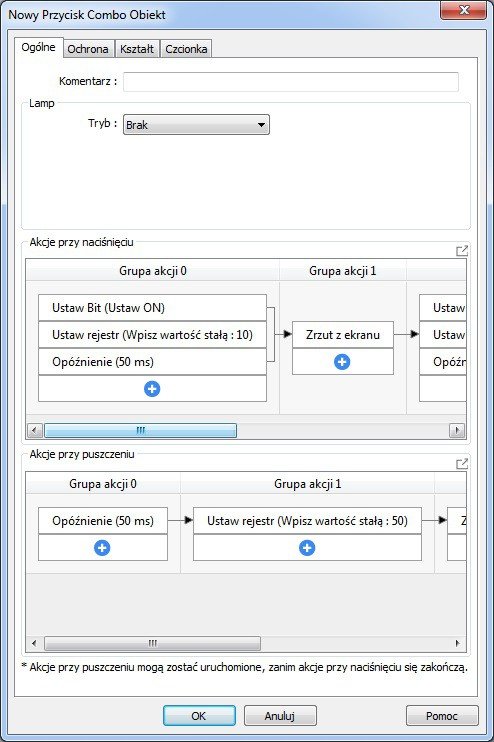Pop out the Akcje przy naciśnięciu panel
The height and width of the screenshot is (742, 494).
462,250
